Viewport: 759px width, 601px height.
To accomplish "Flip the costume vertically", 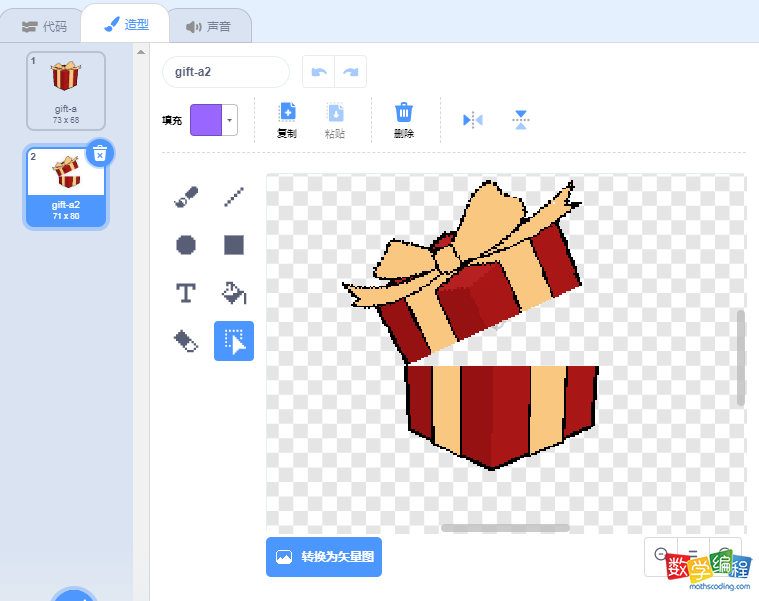I will pos(521,120).
